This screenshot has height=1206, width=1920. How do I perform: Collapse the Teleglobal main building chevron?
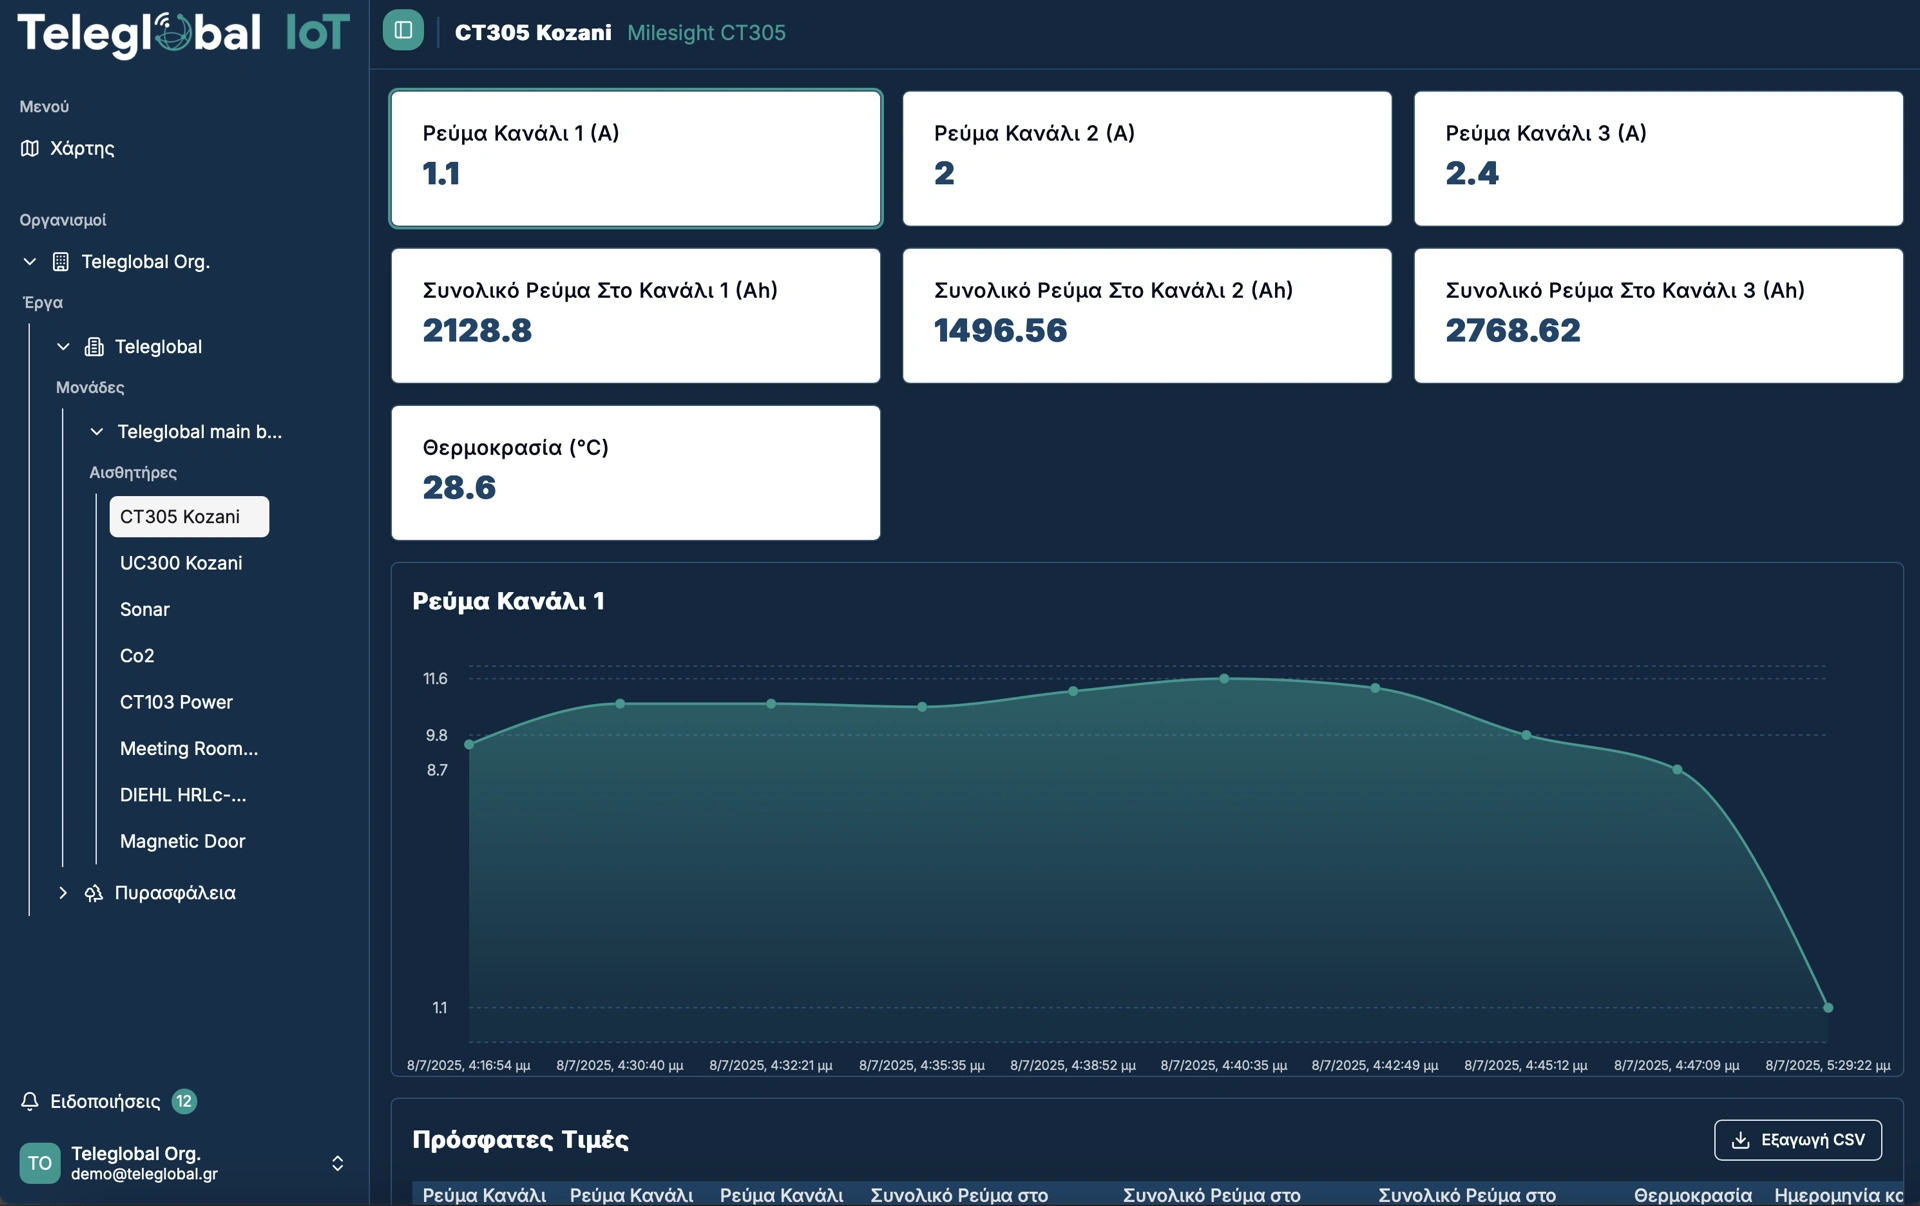[97, 432]
